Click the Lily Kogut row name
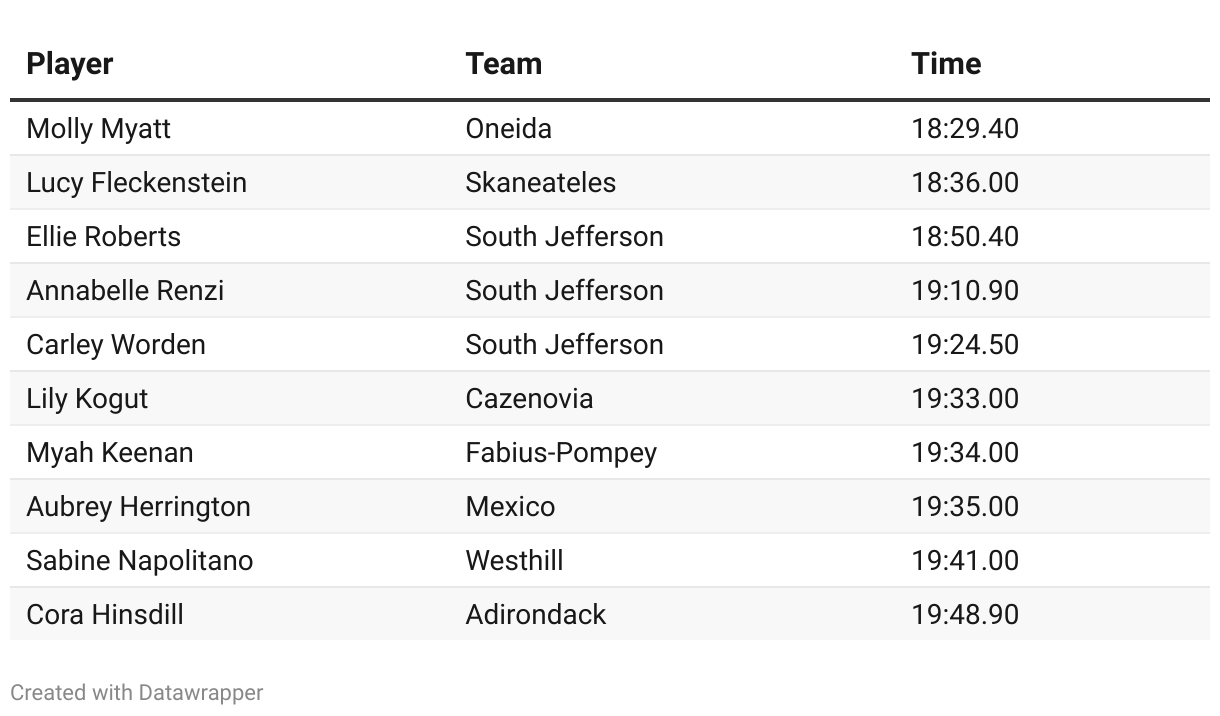 tap(87, 399)
